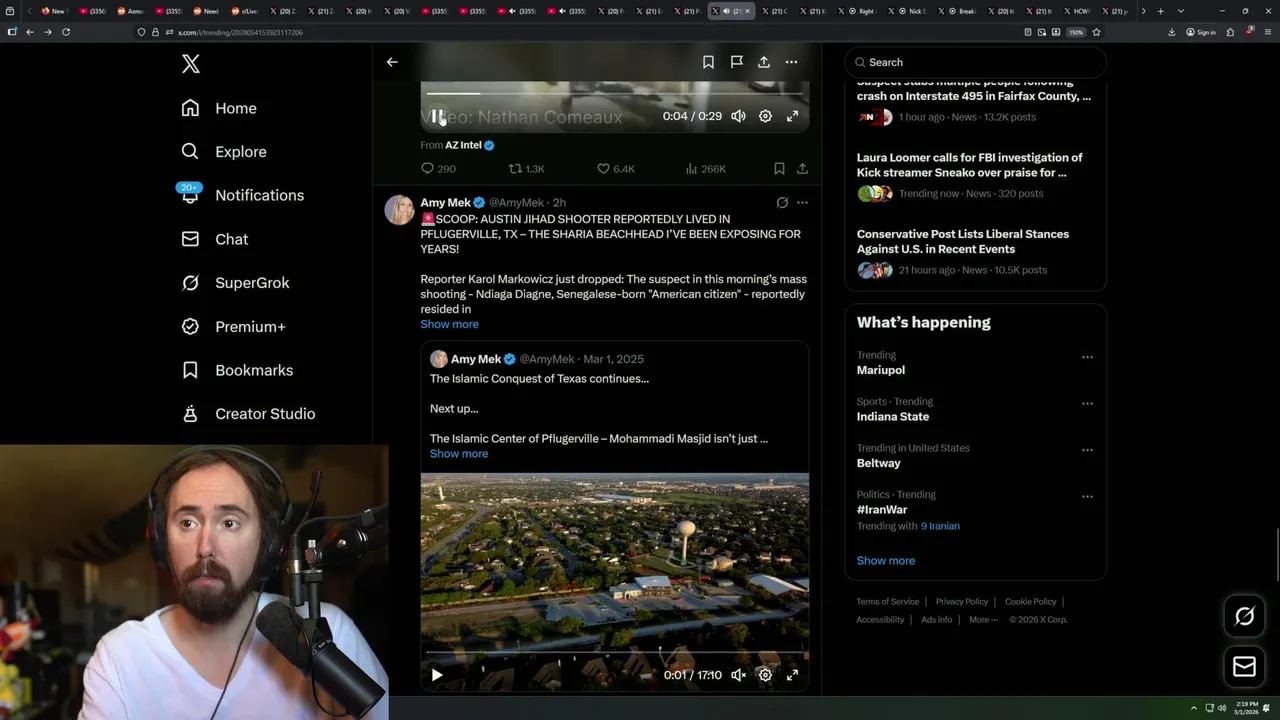The image size is (1280, 720).
Task: Open more options for Indiana State trend
Action: (1087, 404)
